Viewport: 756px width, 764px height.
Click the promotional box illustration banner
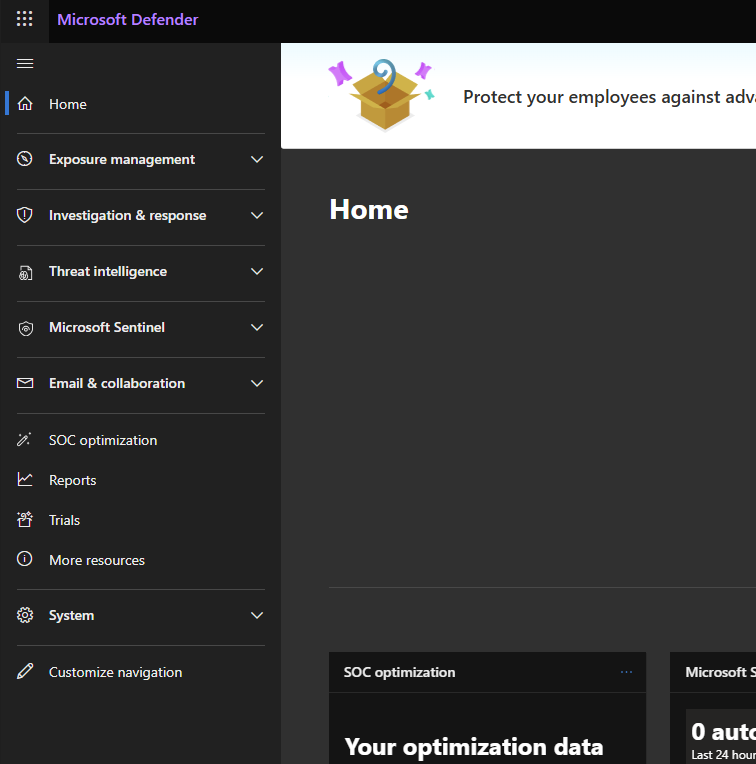click(381, 95)
